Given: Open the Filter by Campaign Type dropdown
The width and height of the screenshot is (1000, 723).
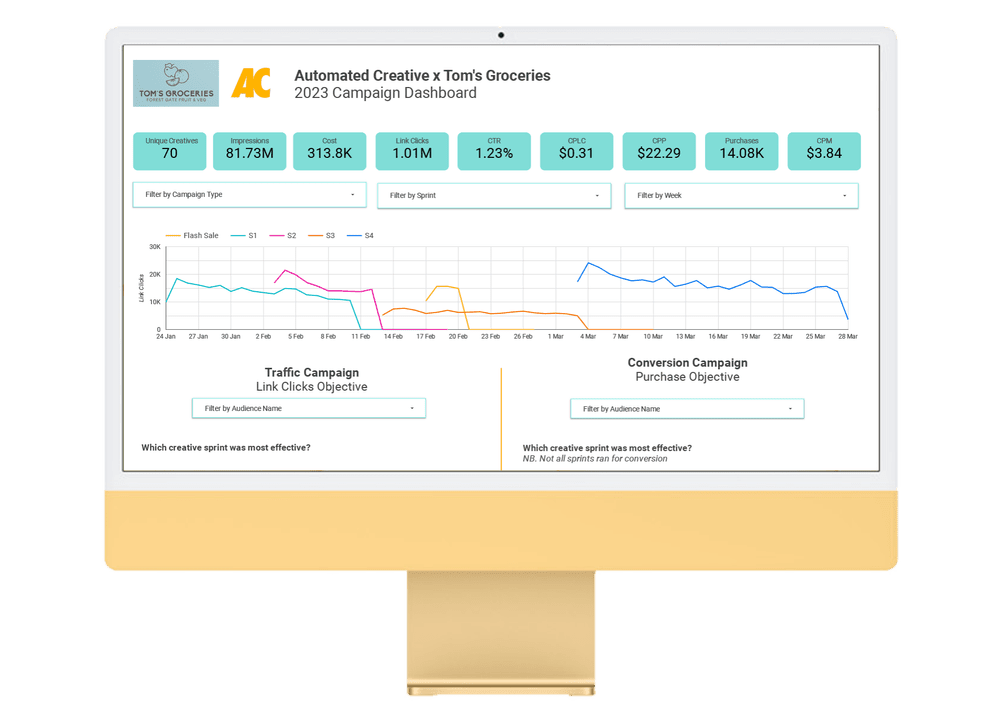Looking at the screenshot, I should pyautogui.click(x=249, y=195).
